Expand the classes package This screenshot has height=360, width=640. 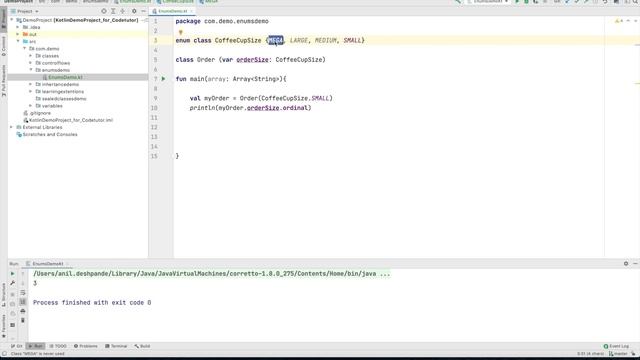coord(31,56)
